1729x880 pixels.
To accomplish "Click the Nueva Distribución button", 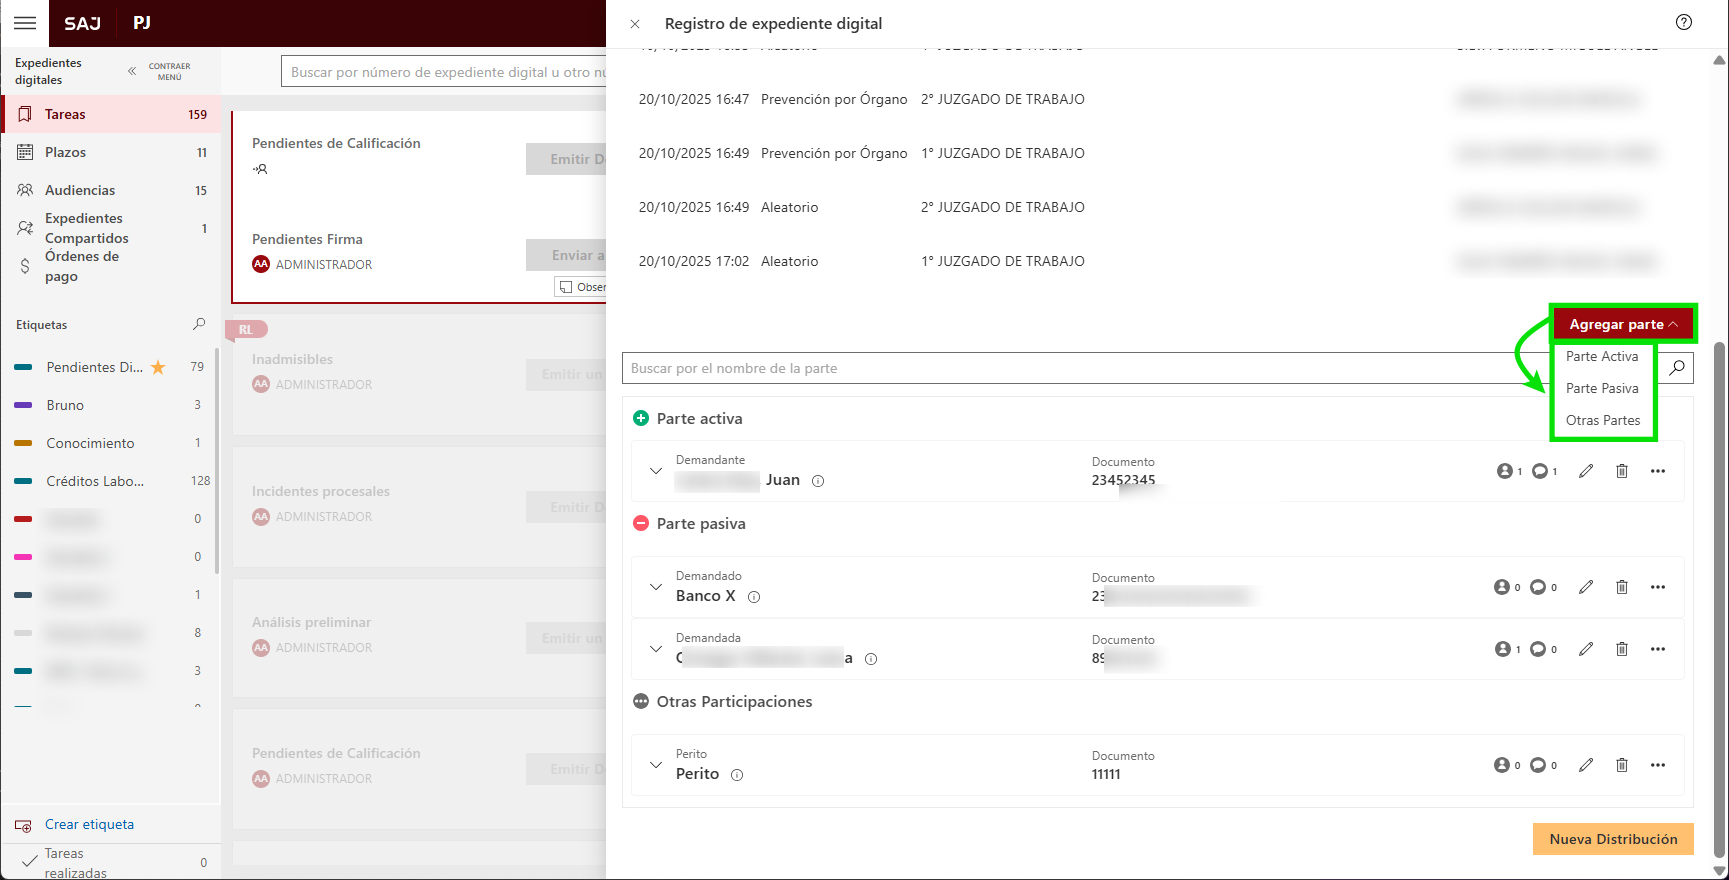I will click(1613, 839).
